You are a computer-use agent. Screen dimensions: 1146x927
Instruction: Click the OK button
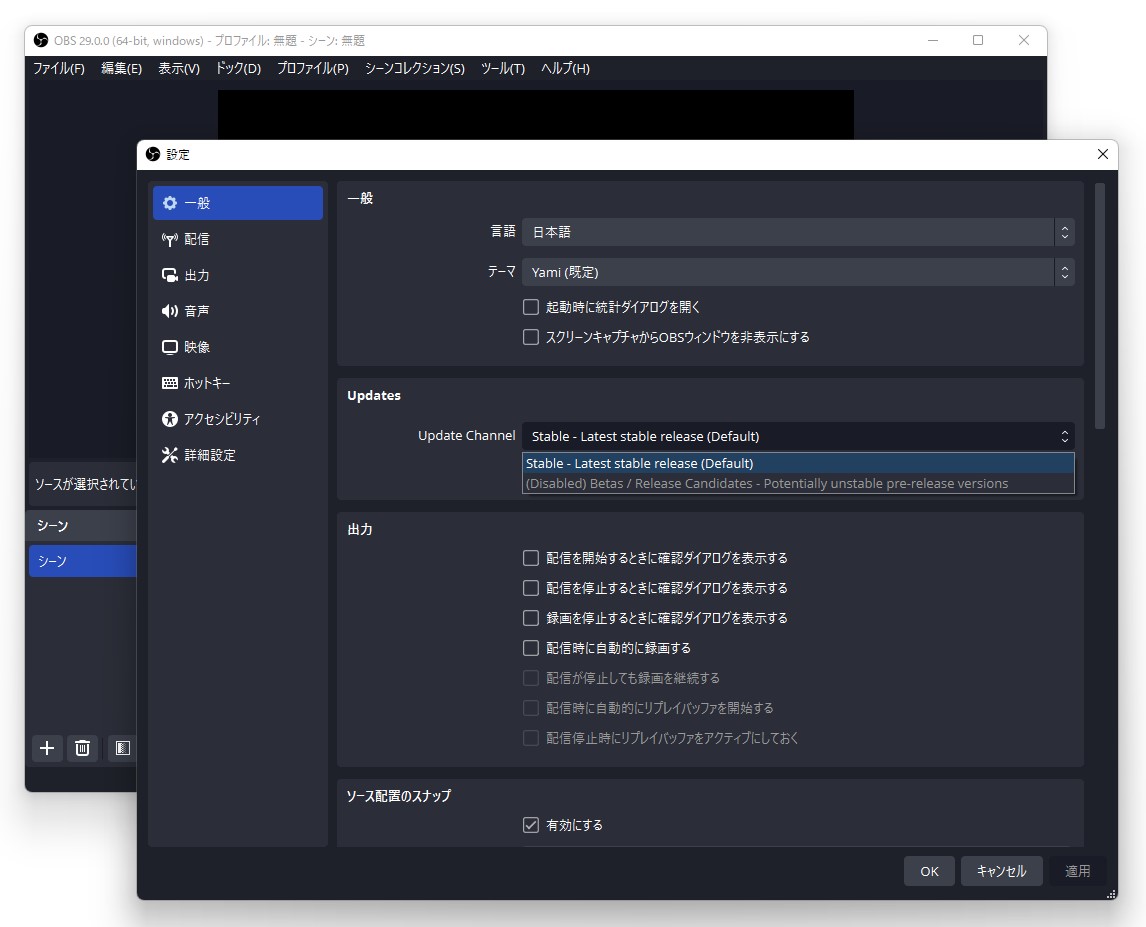click(928, 870)
